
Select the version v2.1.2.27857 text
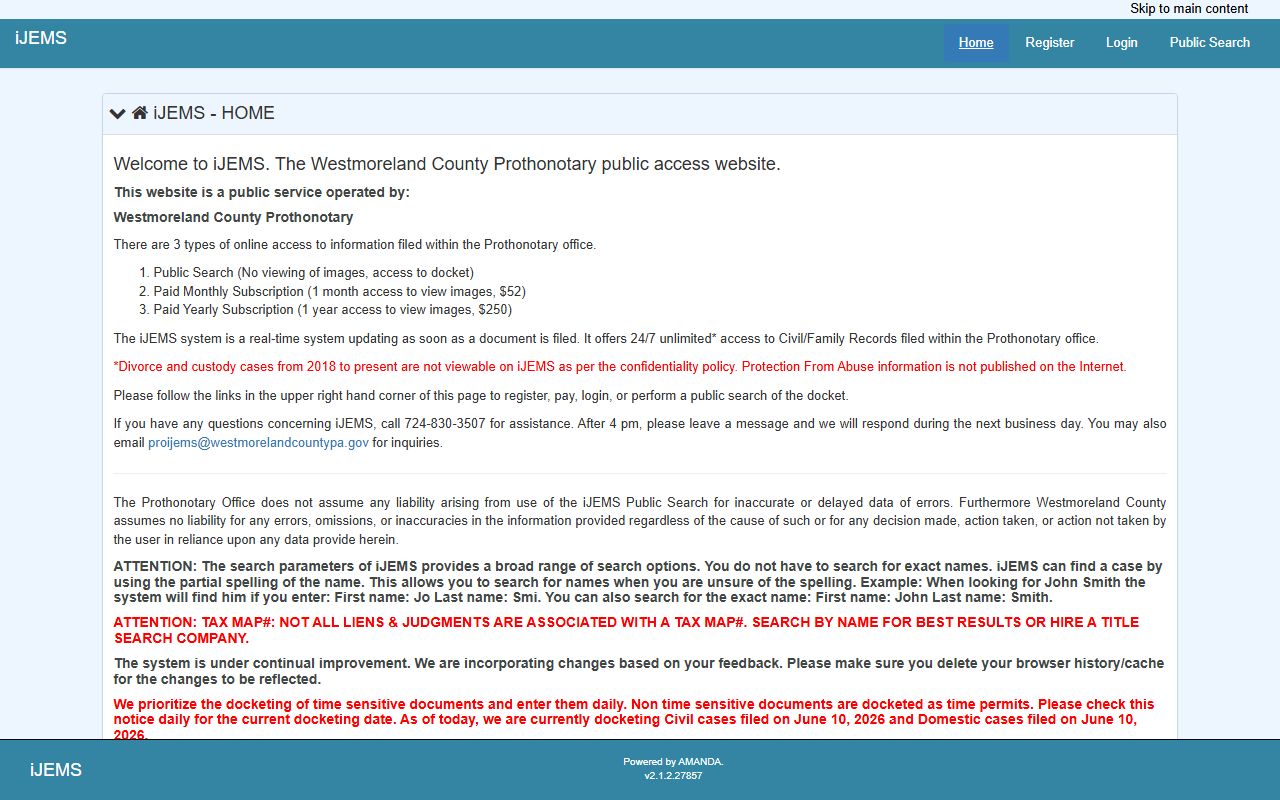click(673, 775)
